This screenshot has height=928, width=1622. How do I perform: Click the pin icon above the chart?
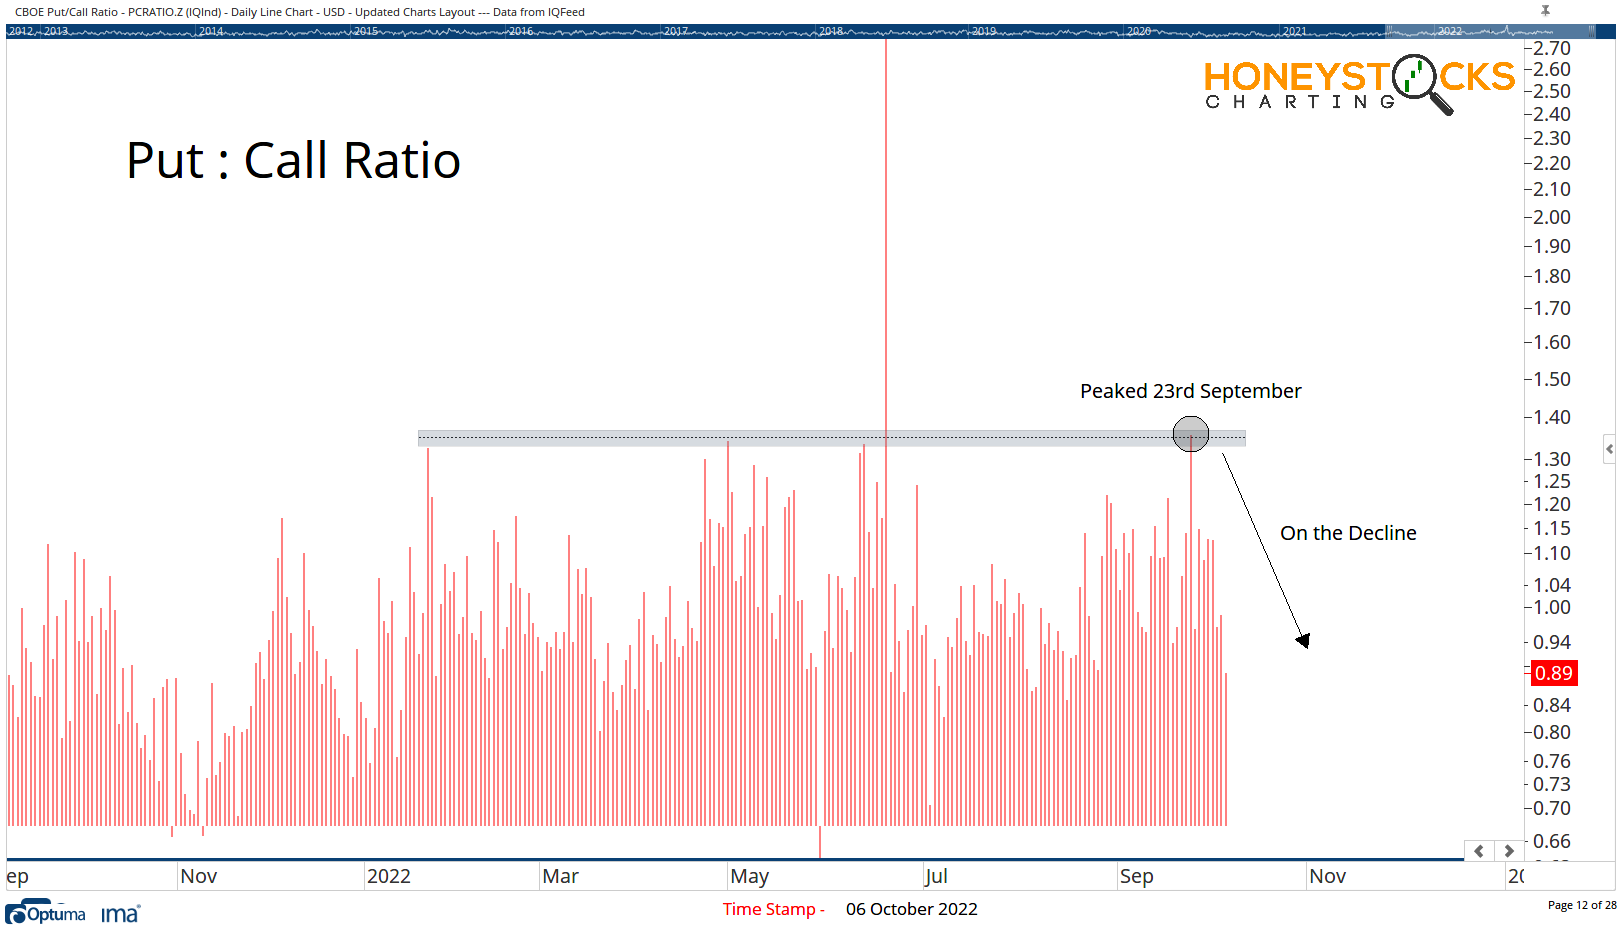tap(1545, 11)
